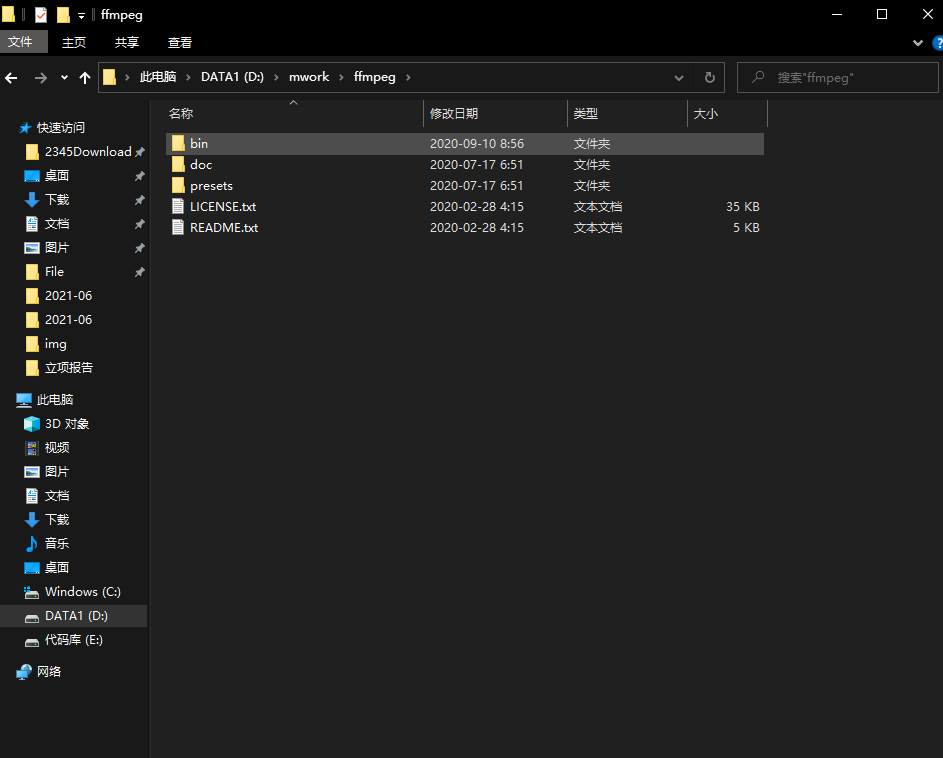Click the 文档 icon under quick access
The height and width of the screenshot is (758, 943).
[x=32, y=224]
